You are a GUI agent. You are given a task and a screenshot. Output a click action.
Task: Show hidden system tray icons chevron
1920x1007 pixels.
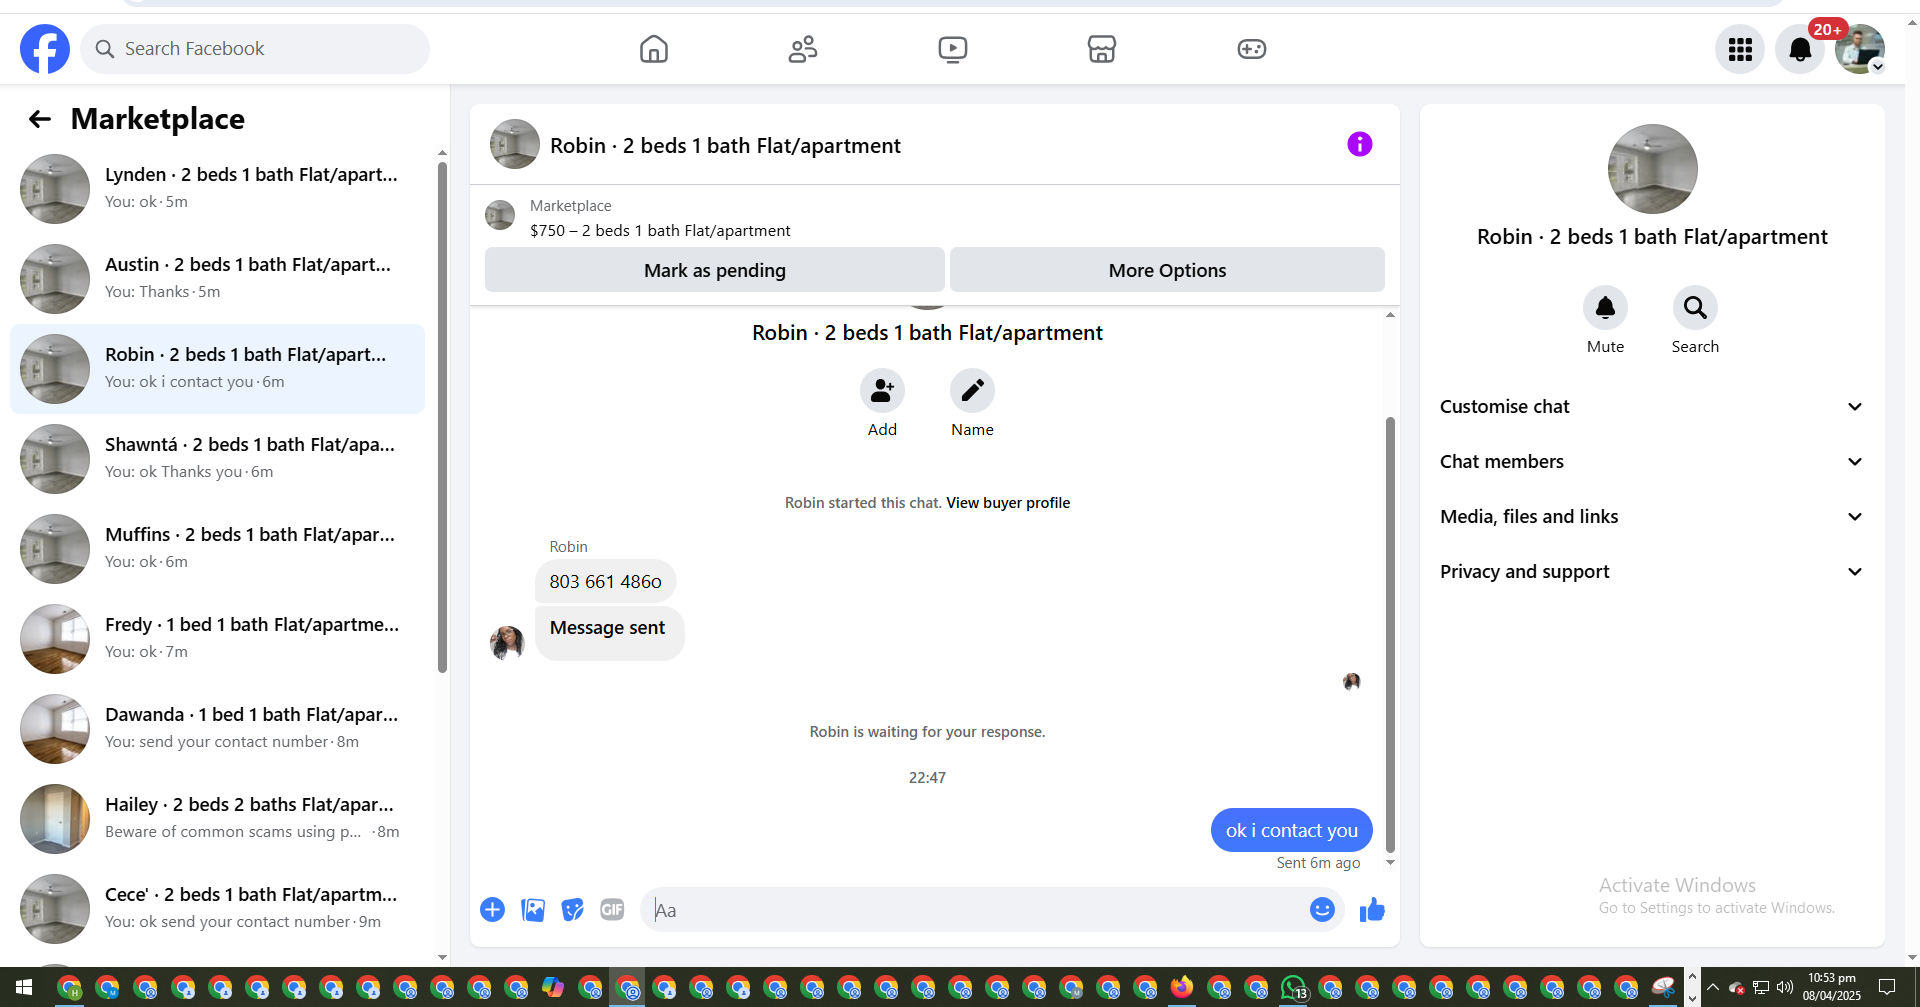(x=1713, y=988)
